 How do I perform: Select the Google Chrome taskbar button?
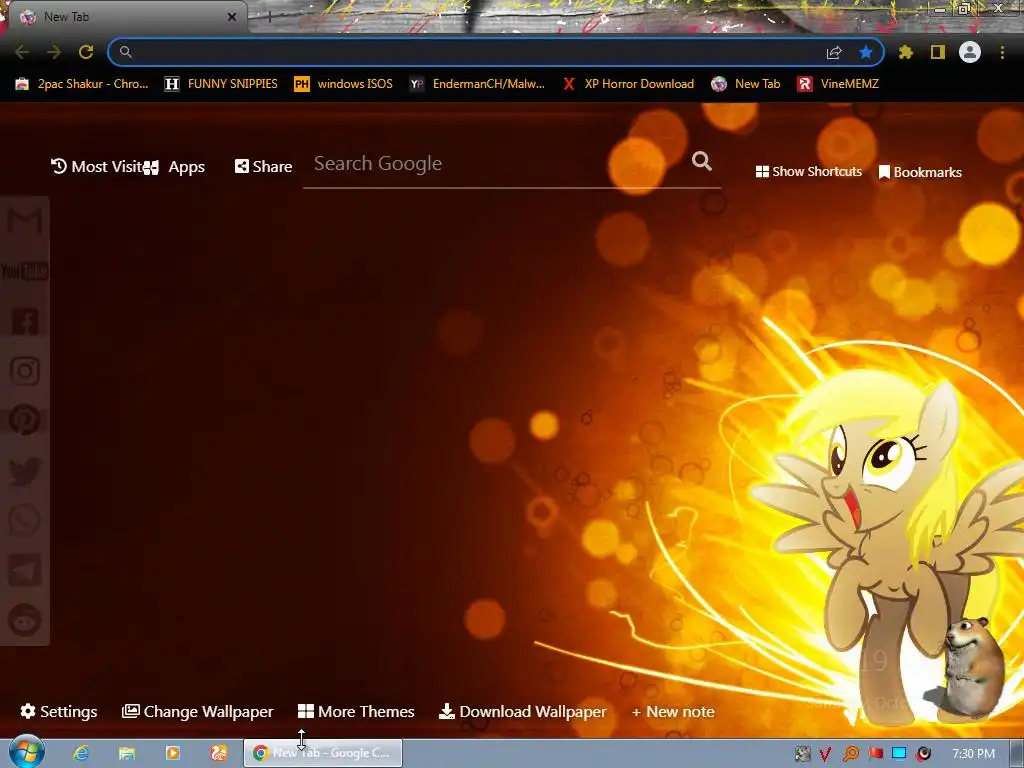click(x=323, y=753)
